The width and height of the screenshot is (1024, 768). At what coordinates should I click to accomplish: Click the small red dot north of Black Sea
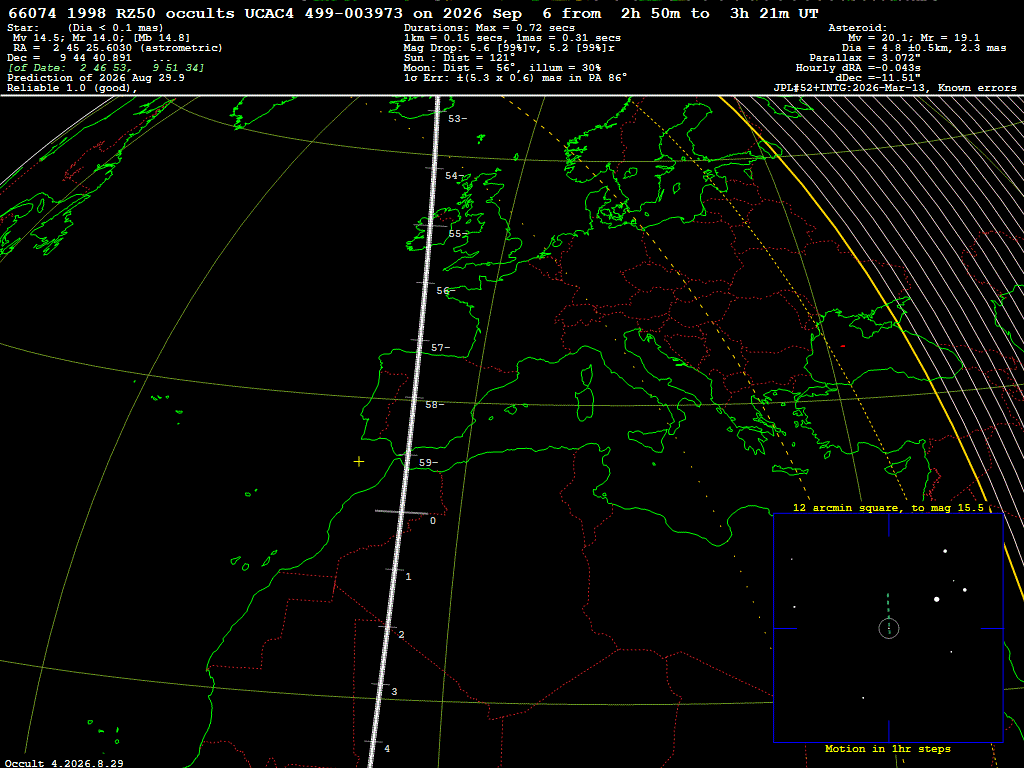[843, 346]
